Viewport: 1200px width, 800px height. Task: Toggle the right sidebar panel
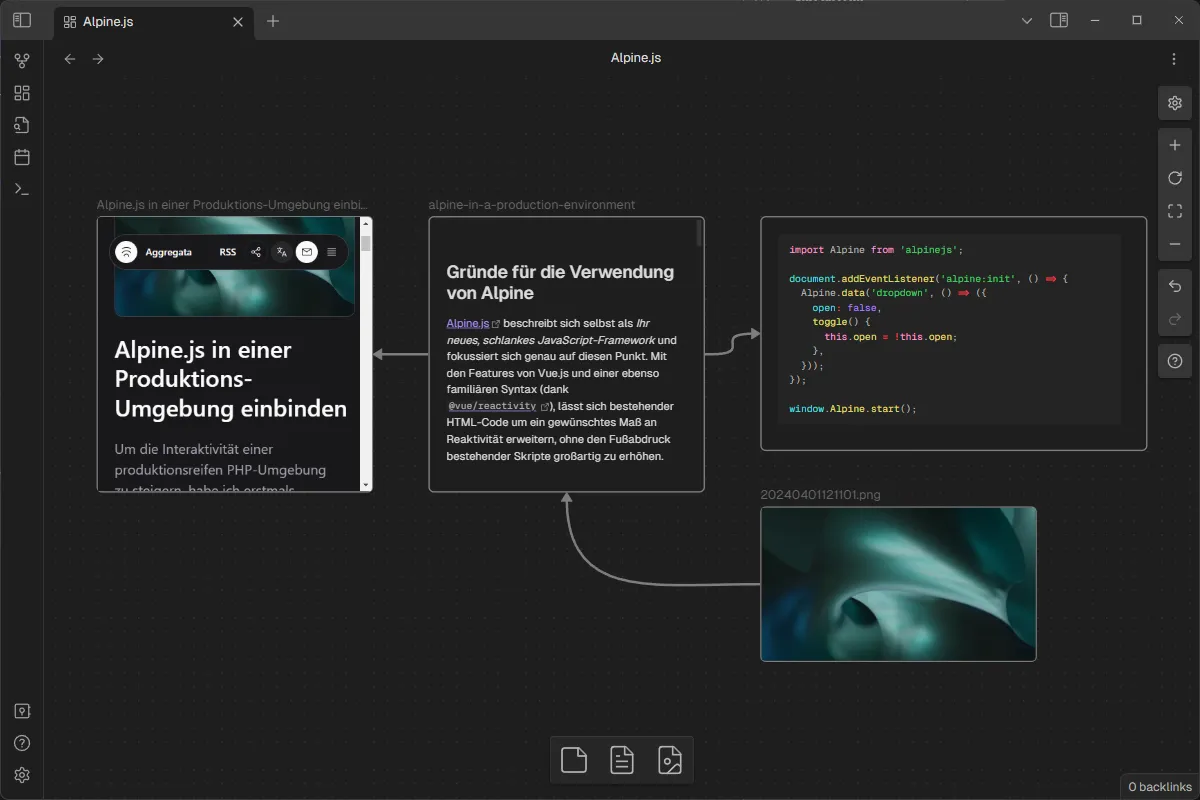(x=1059, y=20)
